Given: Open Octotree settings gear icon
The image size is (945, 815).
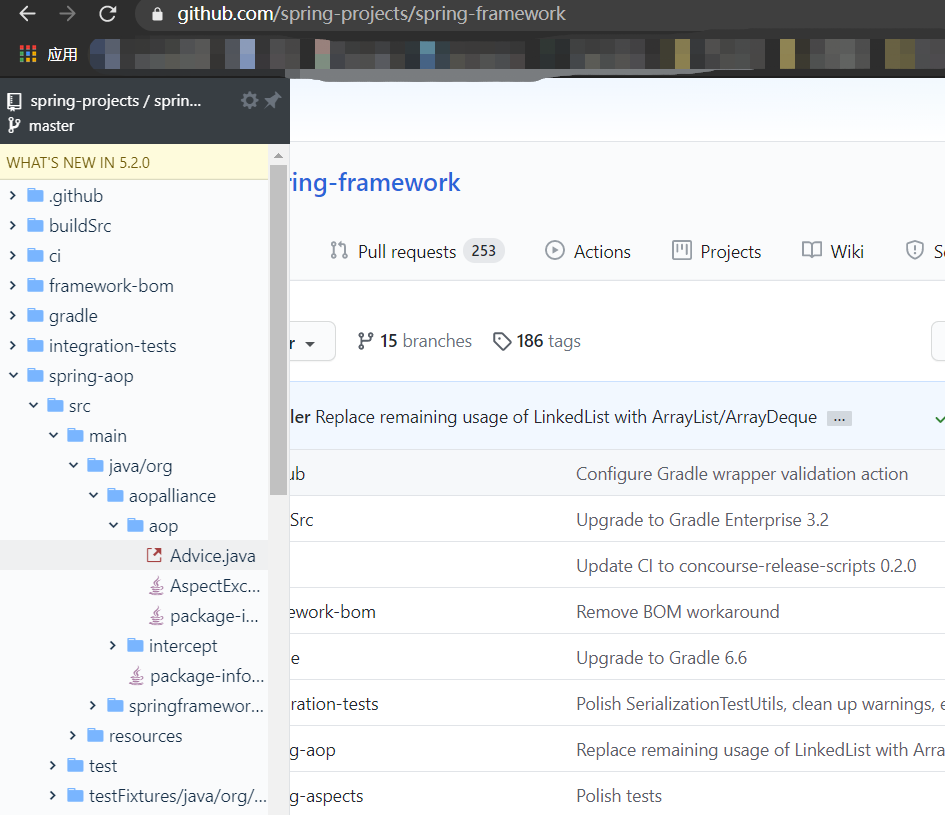Looking at the screenshot, I should click(x=250, y=100).
